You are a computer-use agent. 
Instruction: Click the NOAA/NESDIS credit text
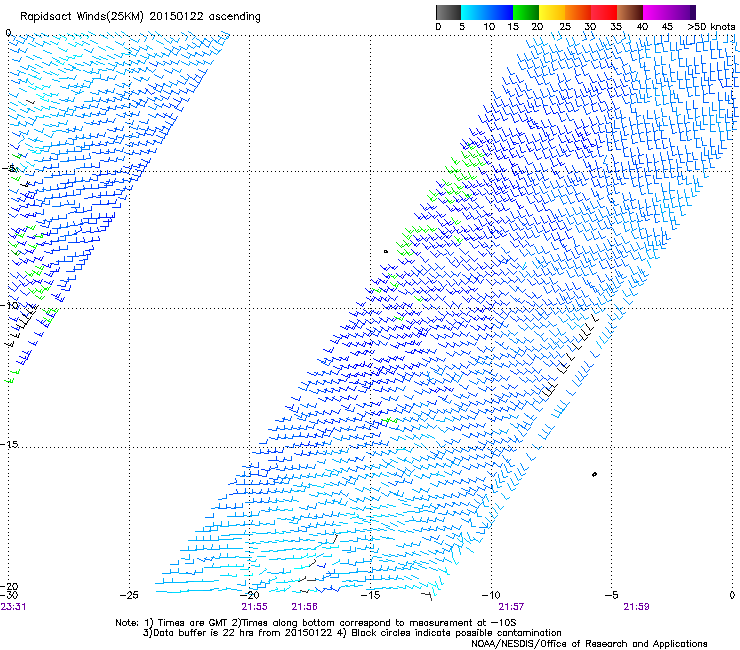[x=589, y=643]
